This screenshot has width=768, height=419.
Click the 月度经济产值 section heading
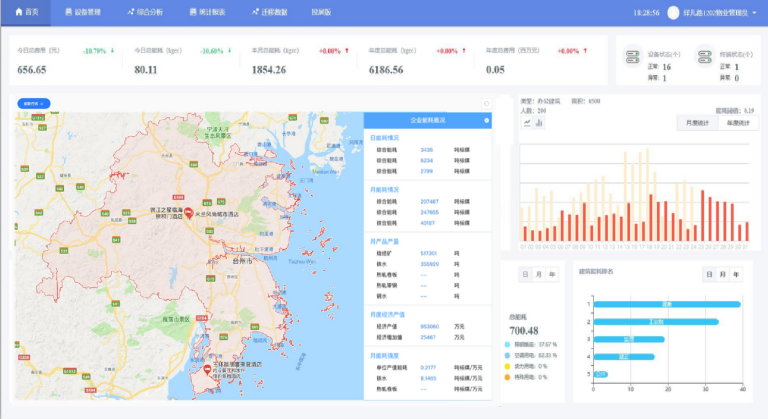(387, 315)
